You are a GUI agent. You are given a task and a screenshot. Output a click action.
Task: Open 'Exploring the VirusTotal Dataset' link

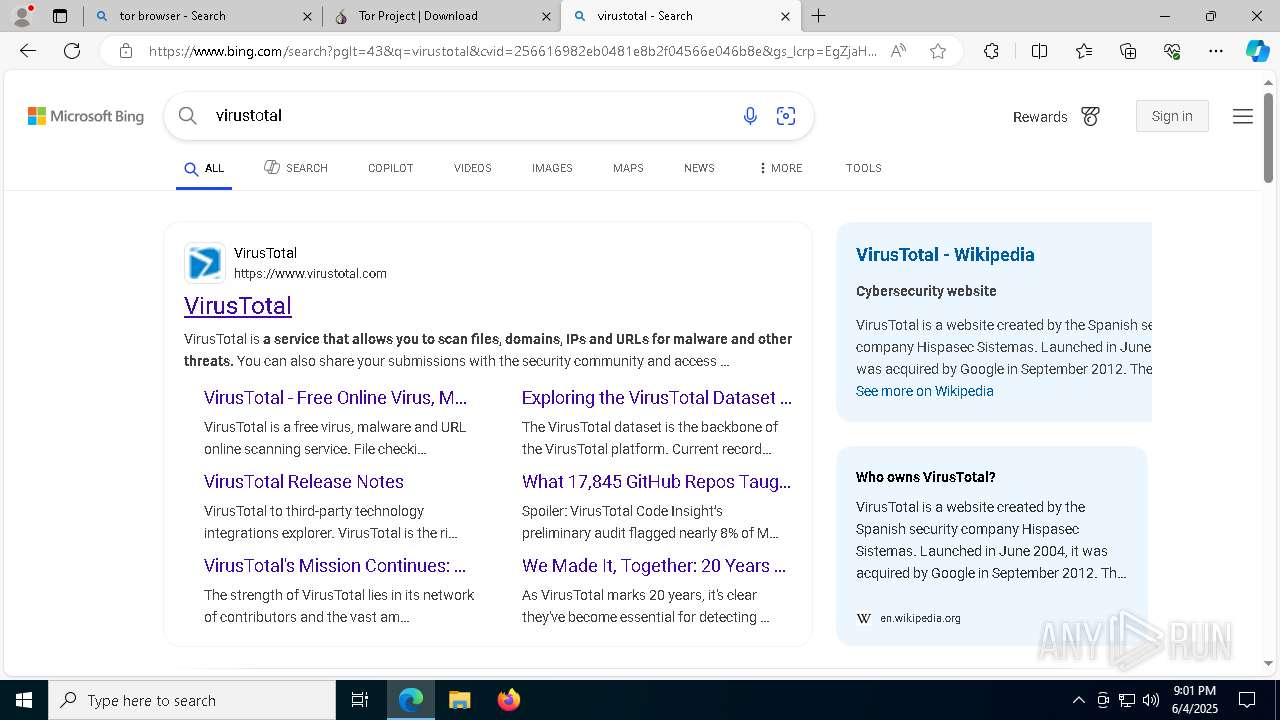pos(656,398)
